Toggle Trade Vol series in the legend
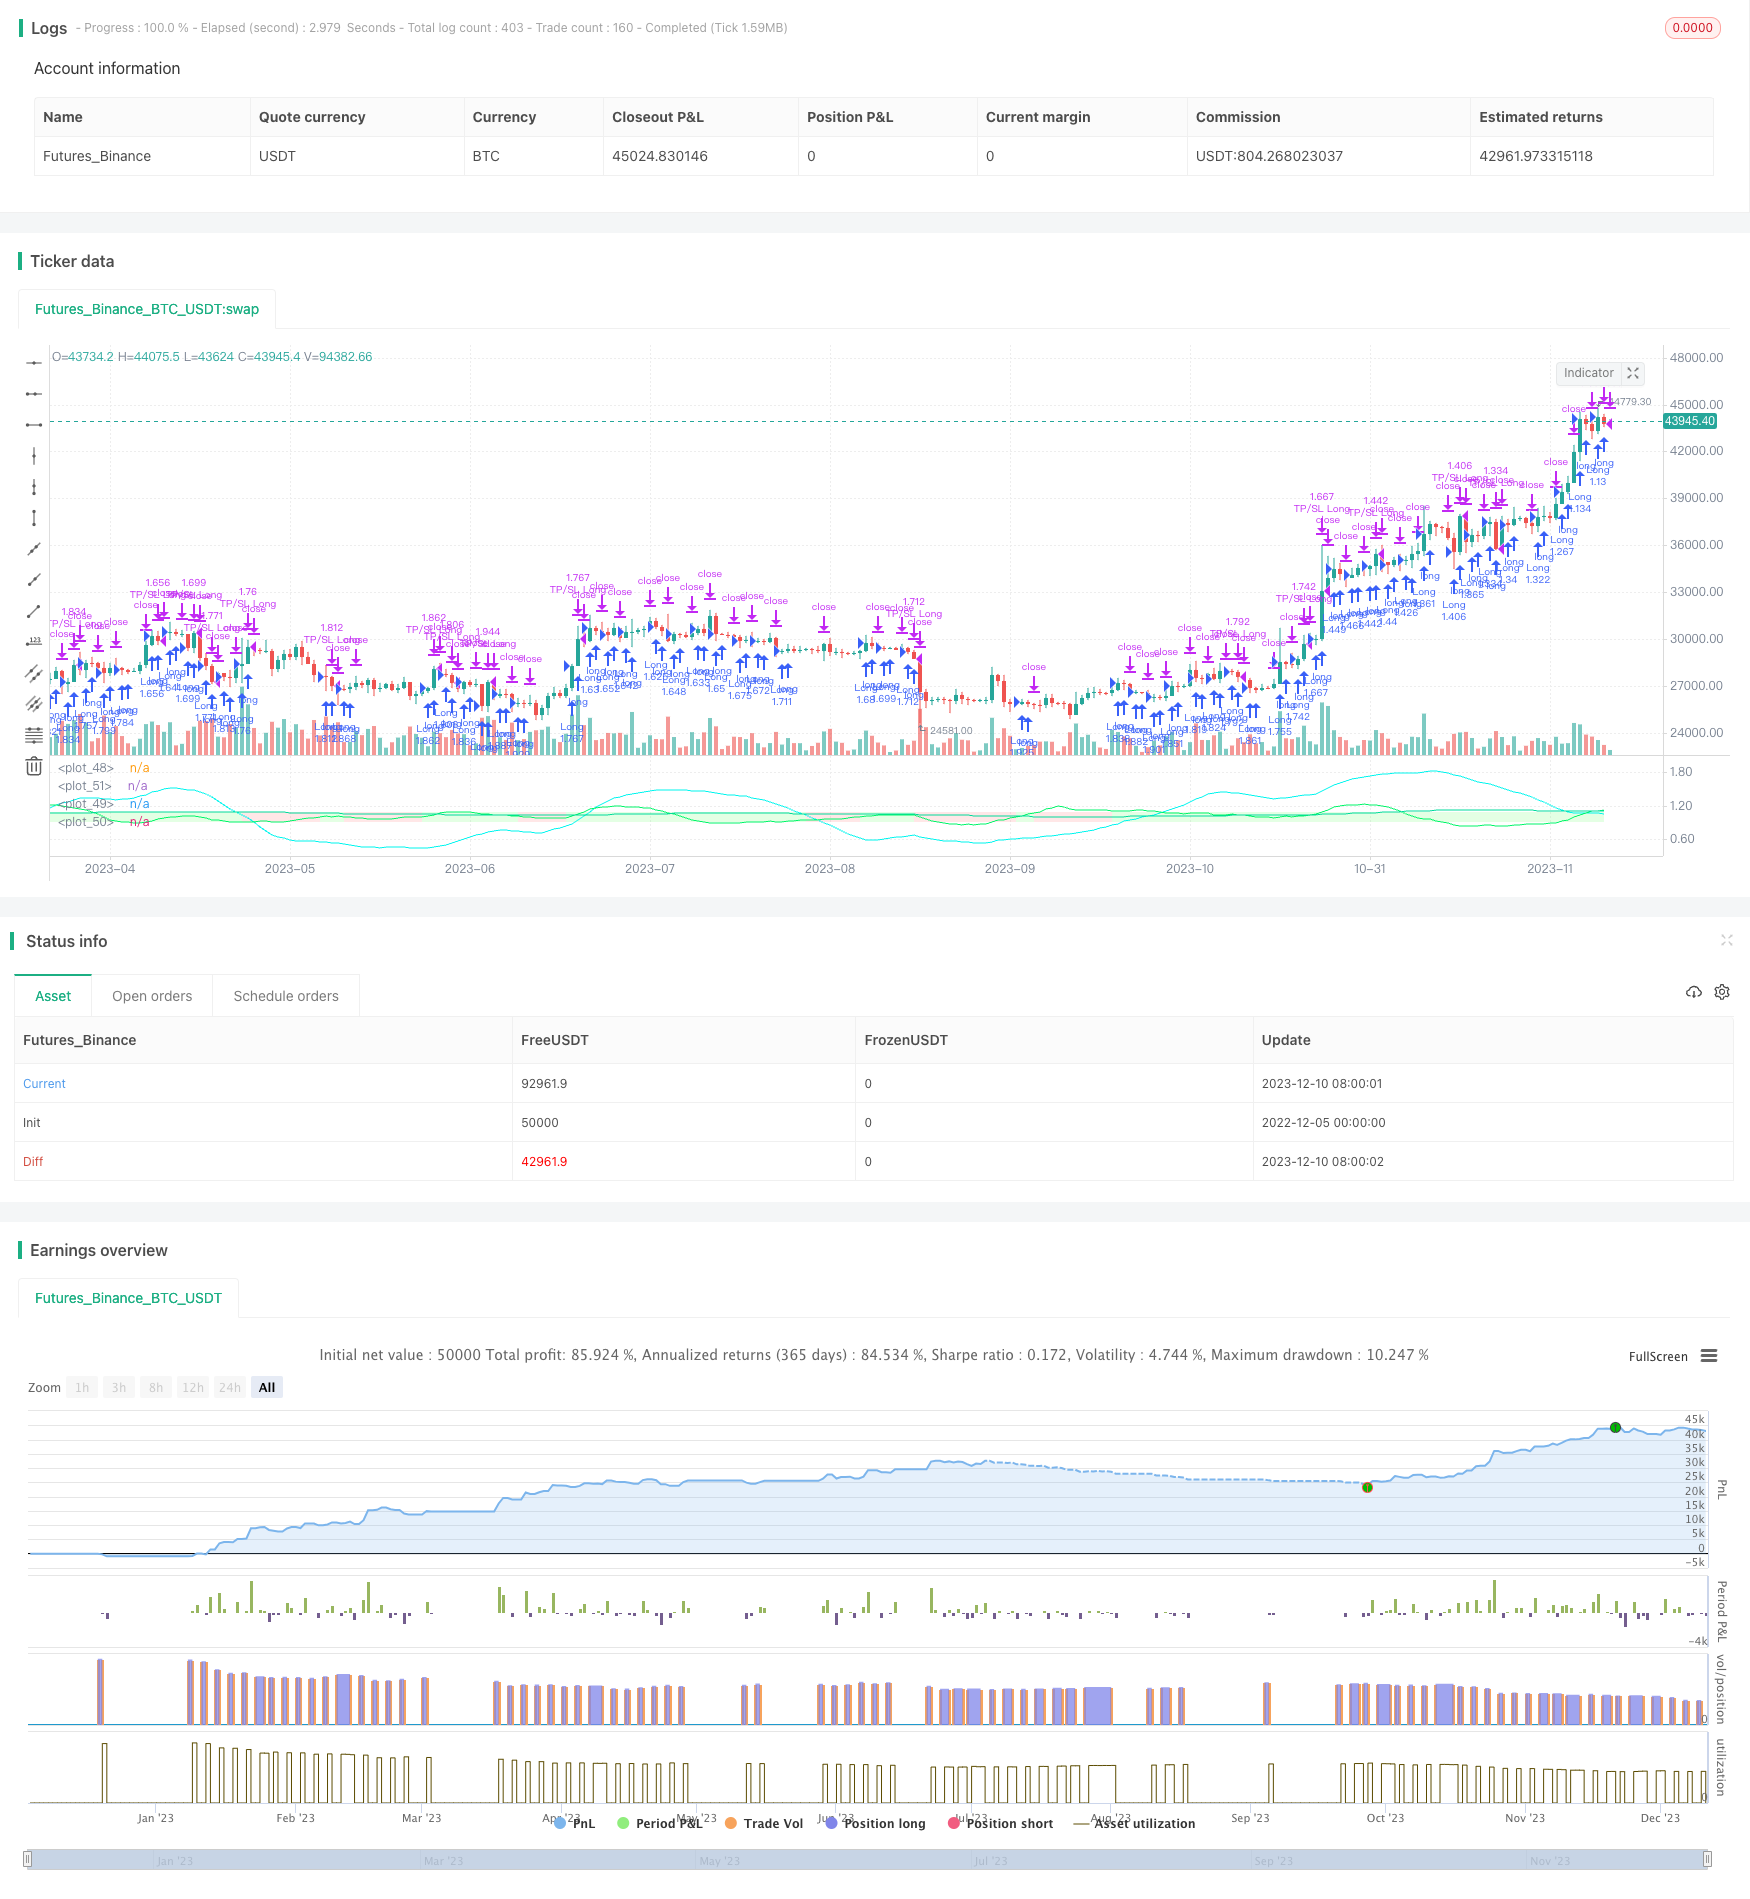The image size is (1750, 1899). (x=764, y=1823)
